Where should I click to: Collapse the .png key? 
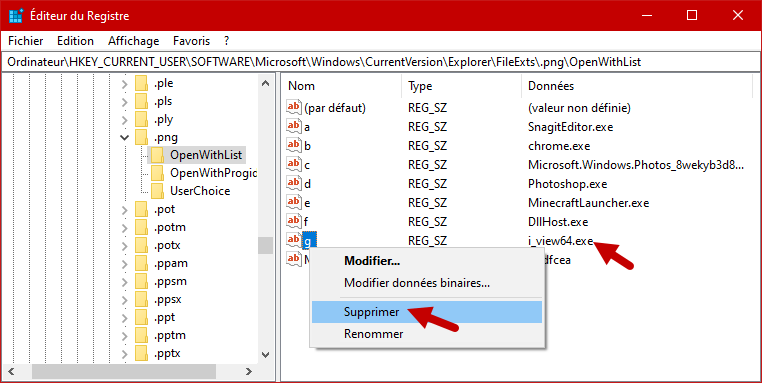pyautogui.click(x=125, y=138)
